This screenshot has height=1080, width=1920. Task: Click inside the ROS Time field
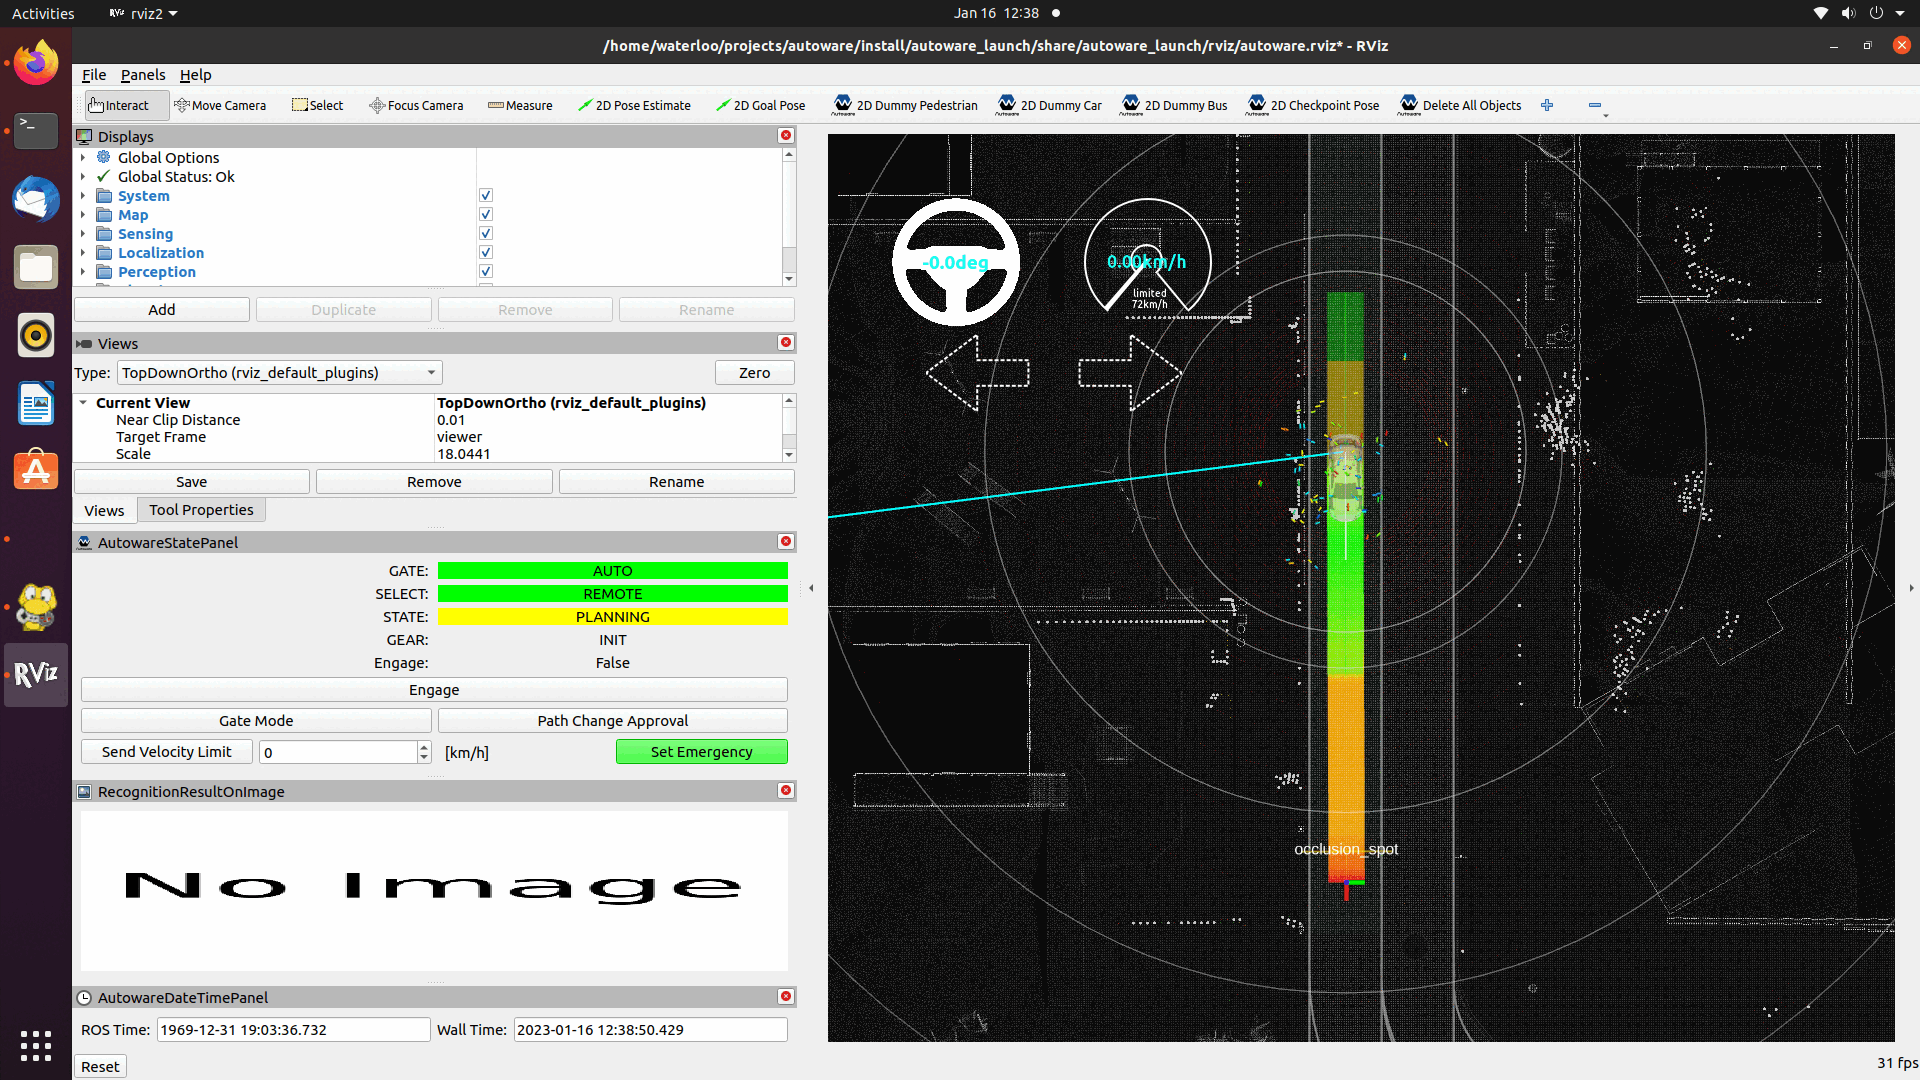click(x=293, y=1029)
